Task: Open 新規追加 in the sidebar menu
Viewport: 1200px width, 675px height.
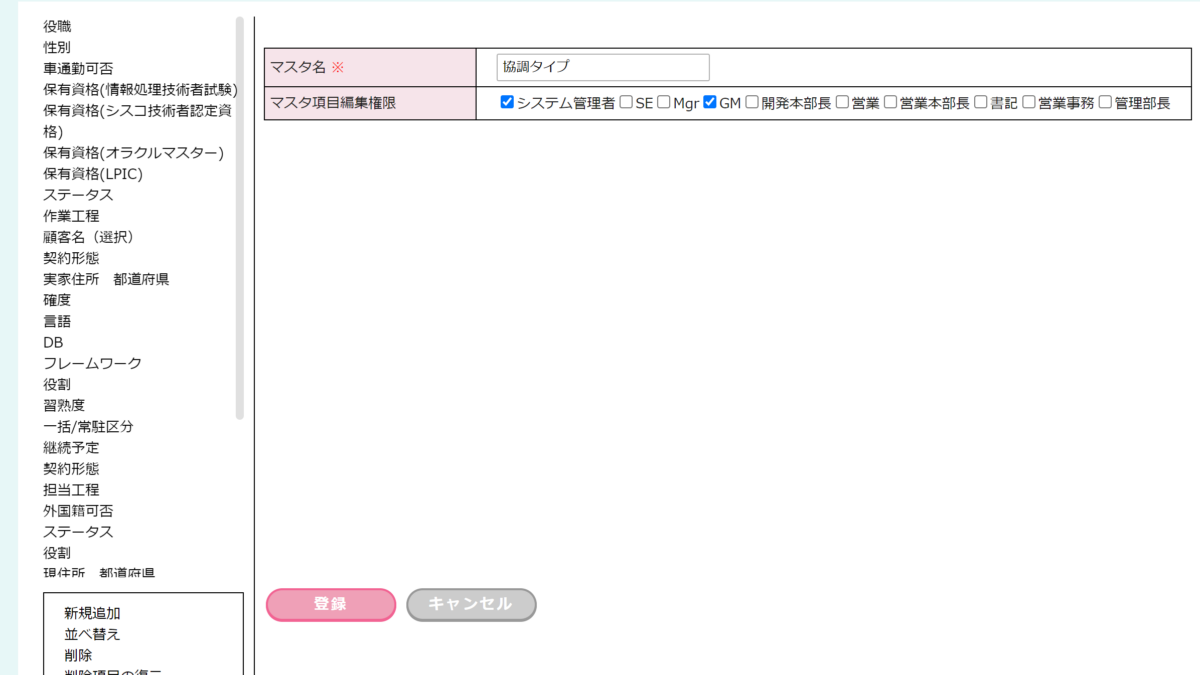Action: coord(92,613)
